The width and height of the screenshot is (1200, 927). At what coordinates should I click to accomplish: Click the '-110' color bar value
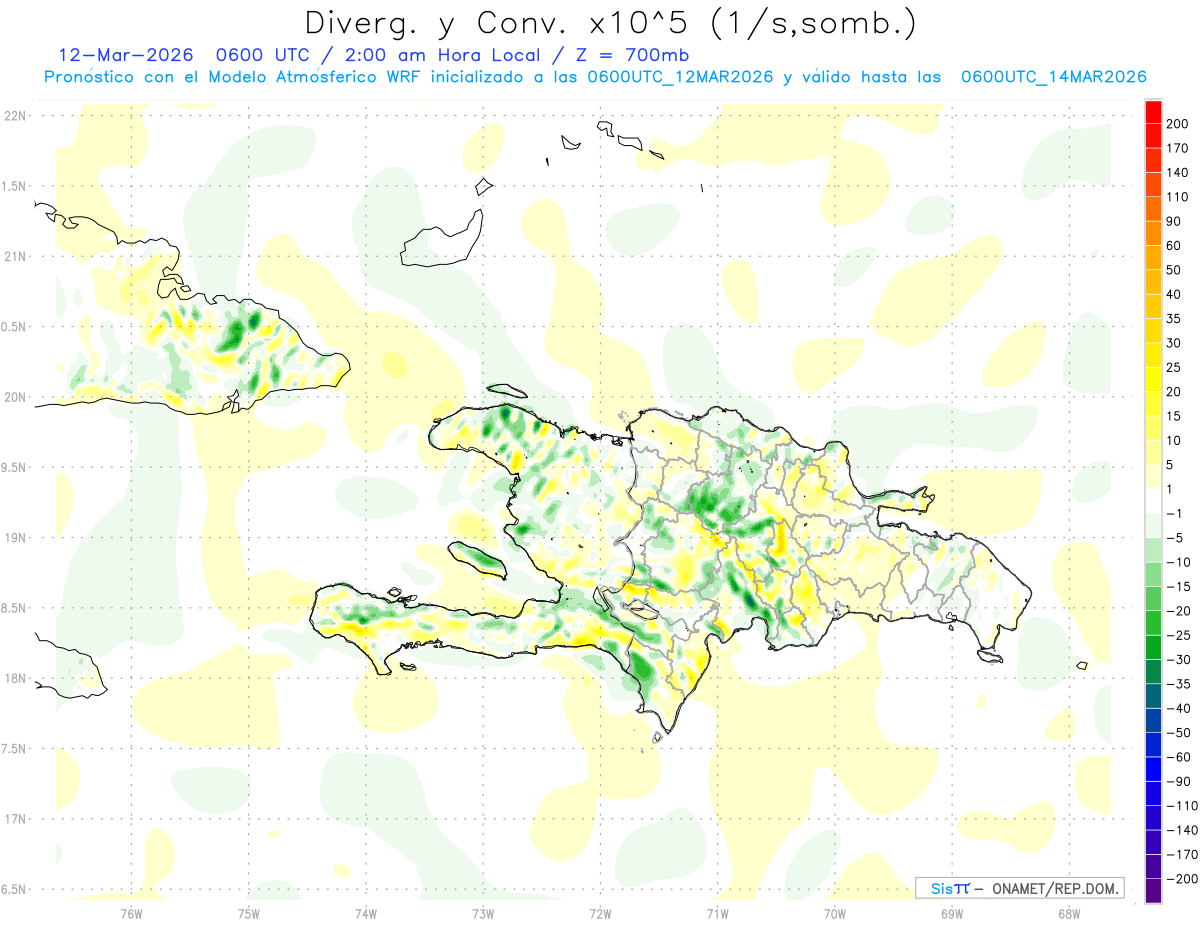(1181, 806)
